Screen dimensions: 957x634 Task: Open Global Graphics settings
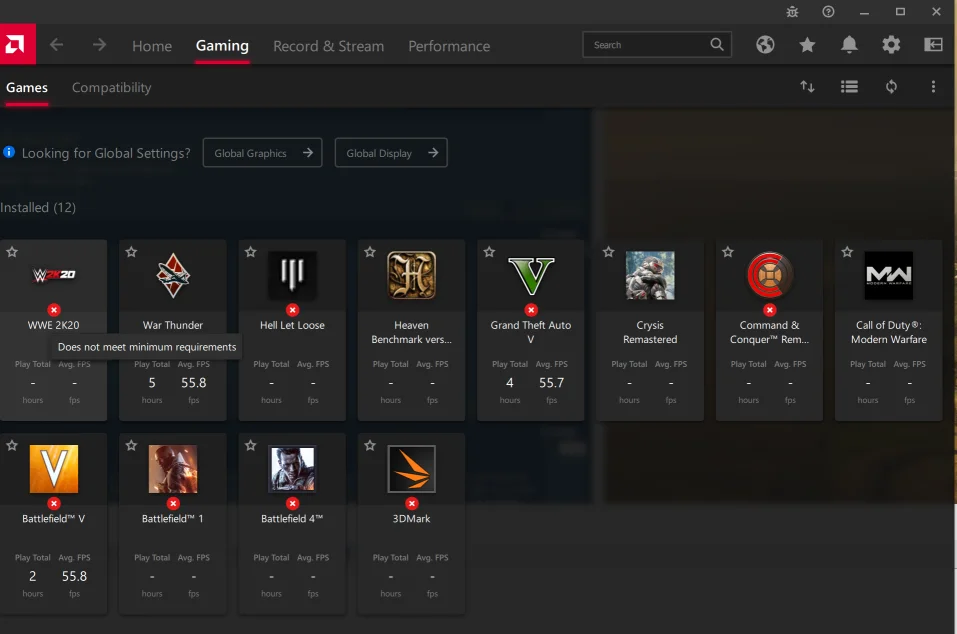pyautogui.click(x=262, y=153)
